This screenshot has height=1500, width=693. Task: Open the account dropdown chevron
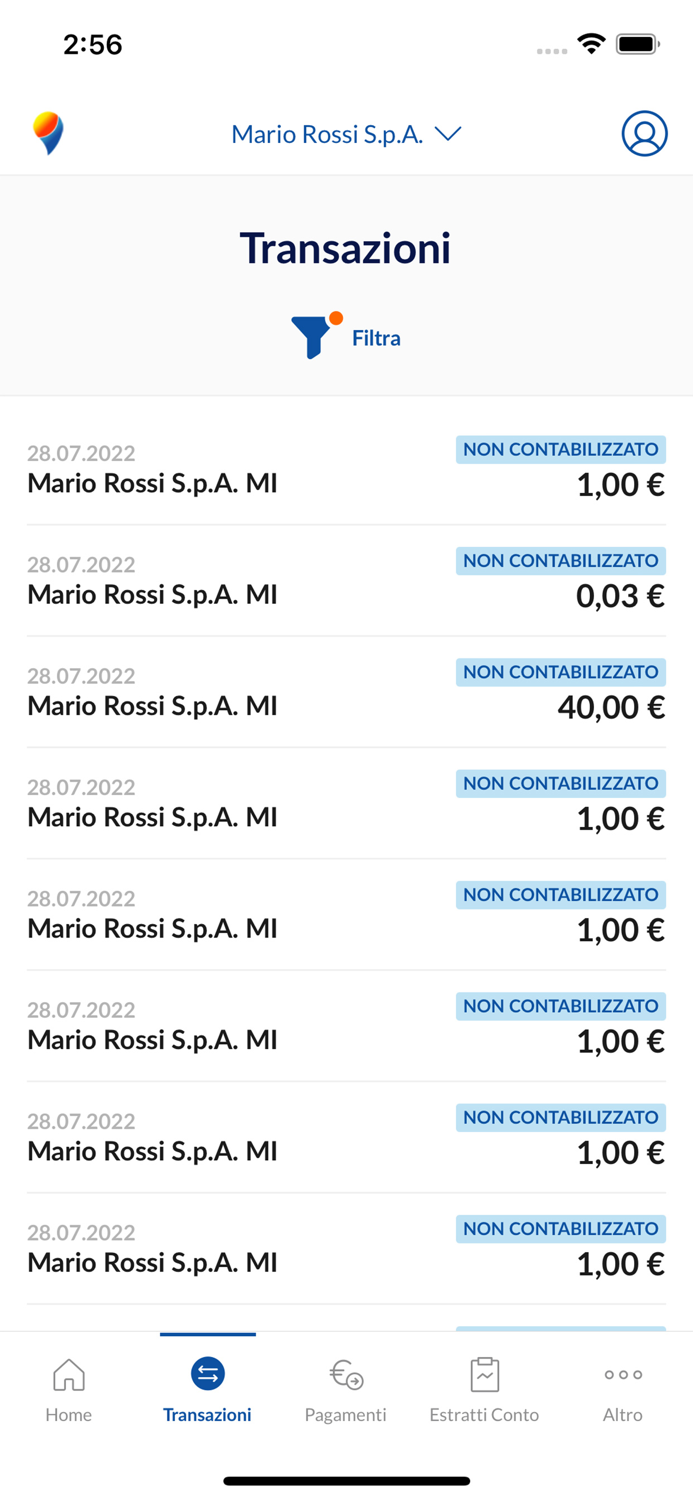tap(449, 133)
